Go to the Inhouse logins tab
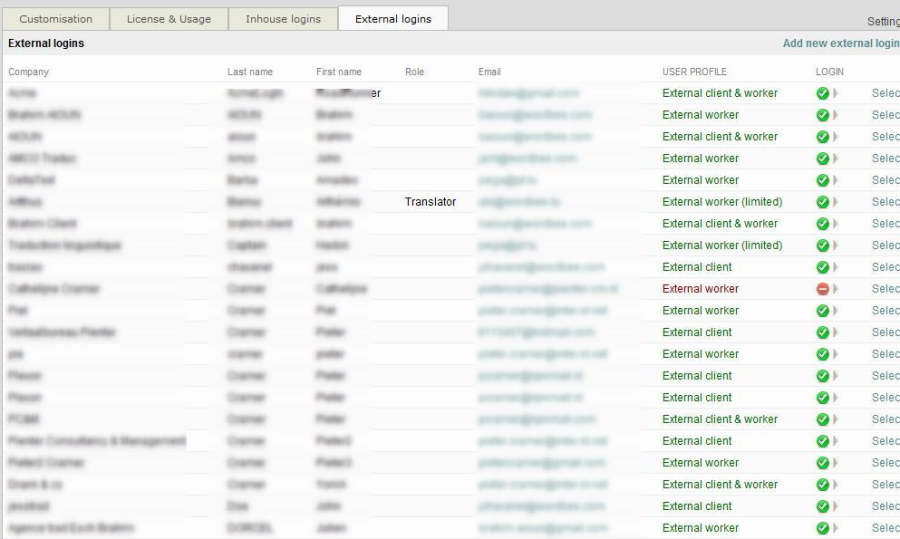Viewport: 900px width, 539px height. (x=283, y=19)
